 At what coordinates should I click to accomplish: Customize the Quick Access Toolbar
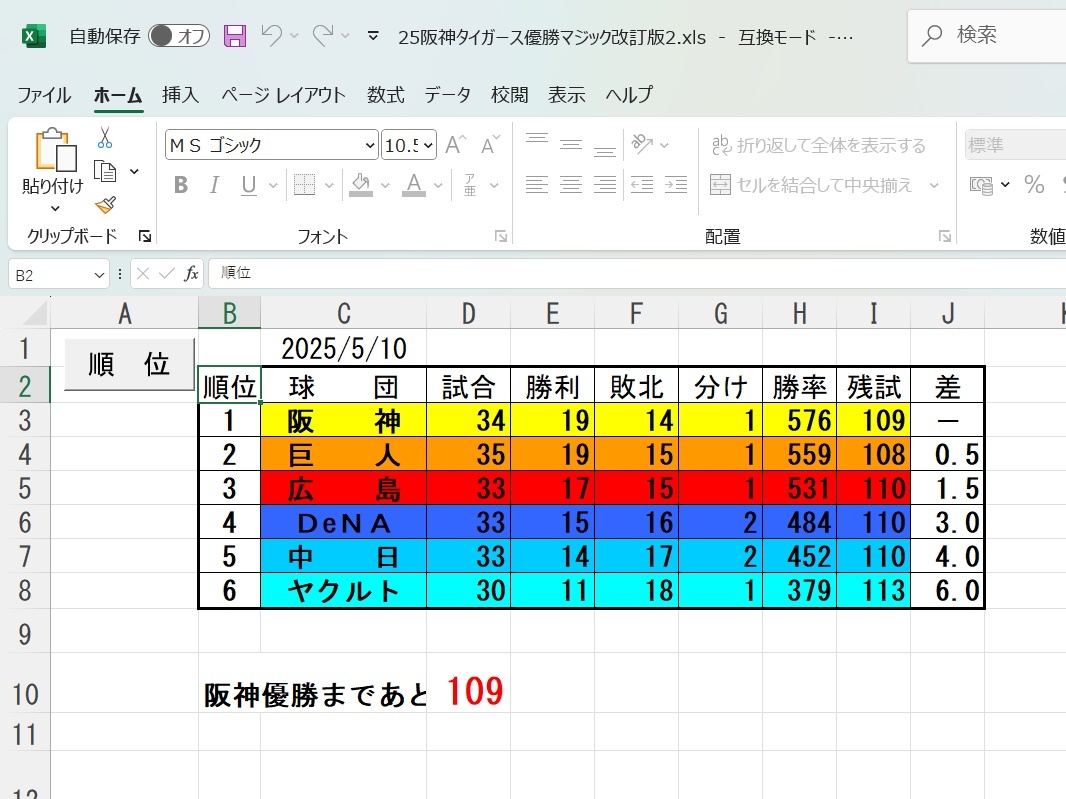coord(373,35)
